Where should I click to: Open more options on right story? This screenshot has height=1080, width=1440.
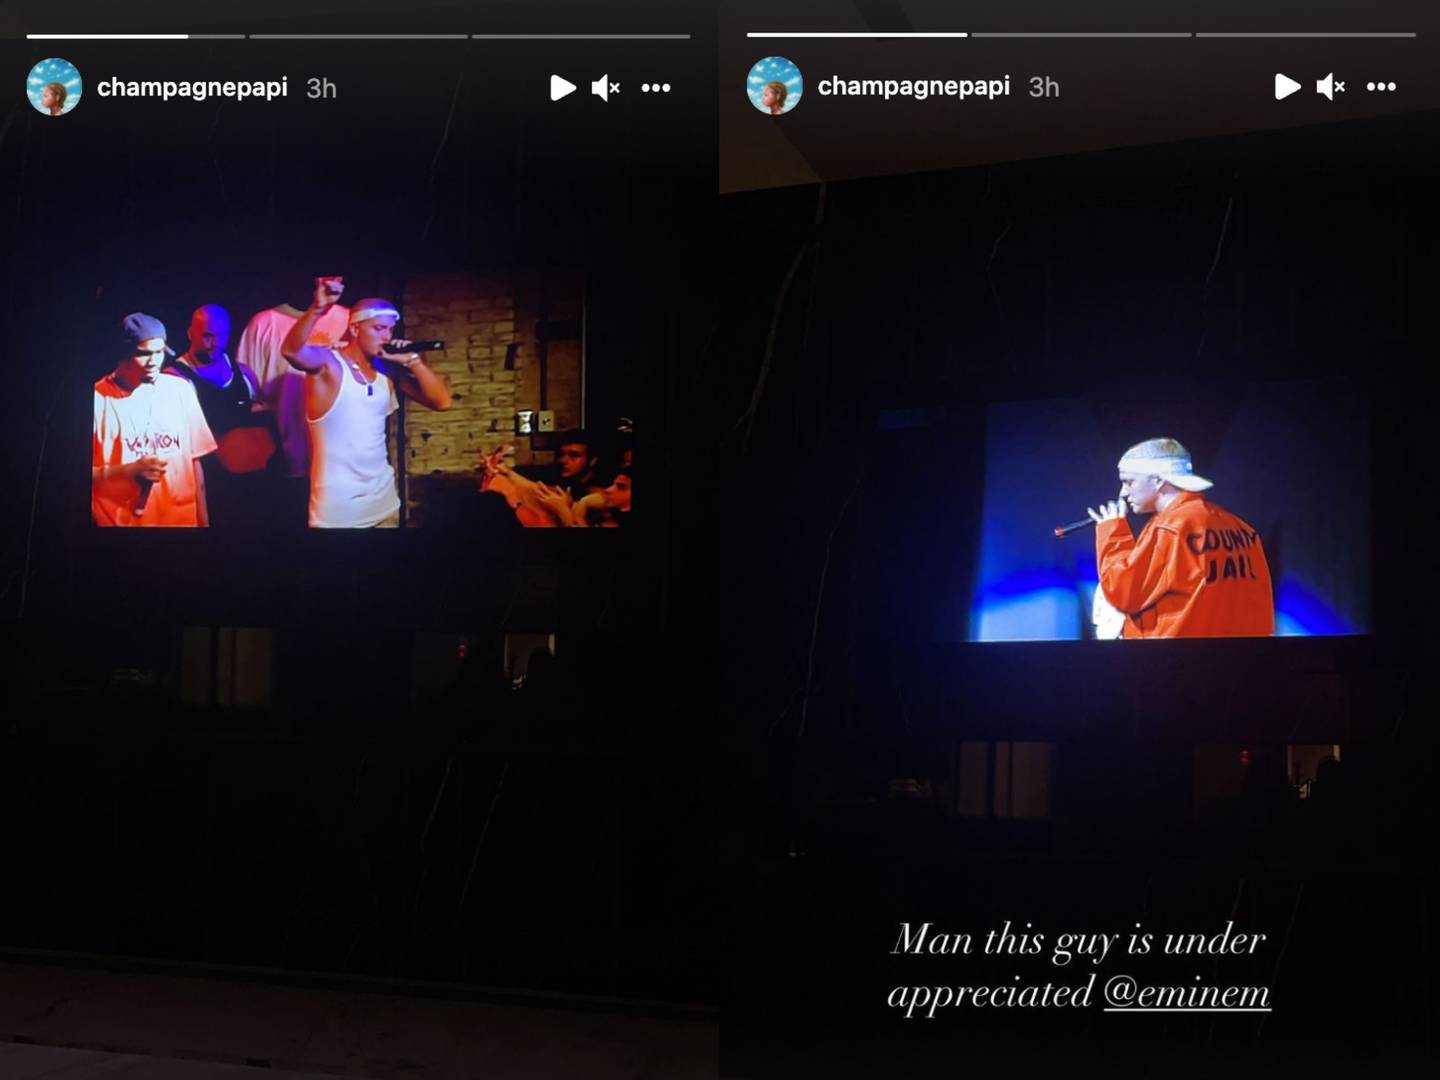pos(1381,87)
